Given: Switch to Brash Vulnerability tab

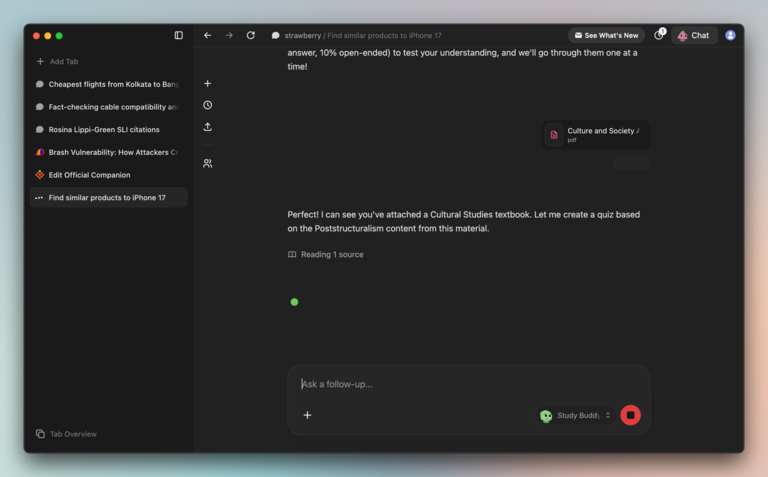Looking at the screenshot, I should click(108, 152).
